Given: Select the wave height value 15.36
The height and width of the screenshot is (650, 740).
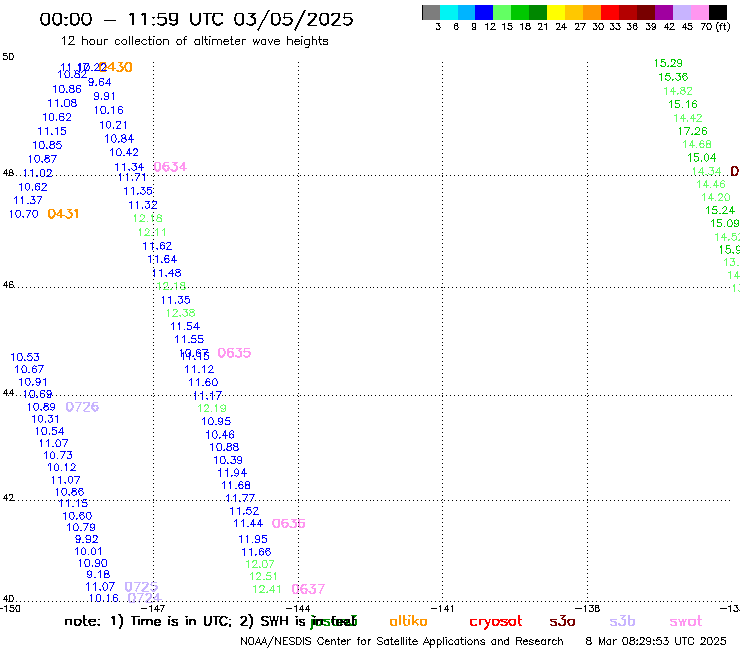Looking at the screenshot, I should pyautogui.click(x=673, y=77).
